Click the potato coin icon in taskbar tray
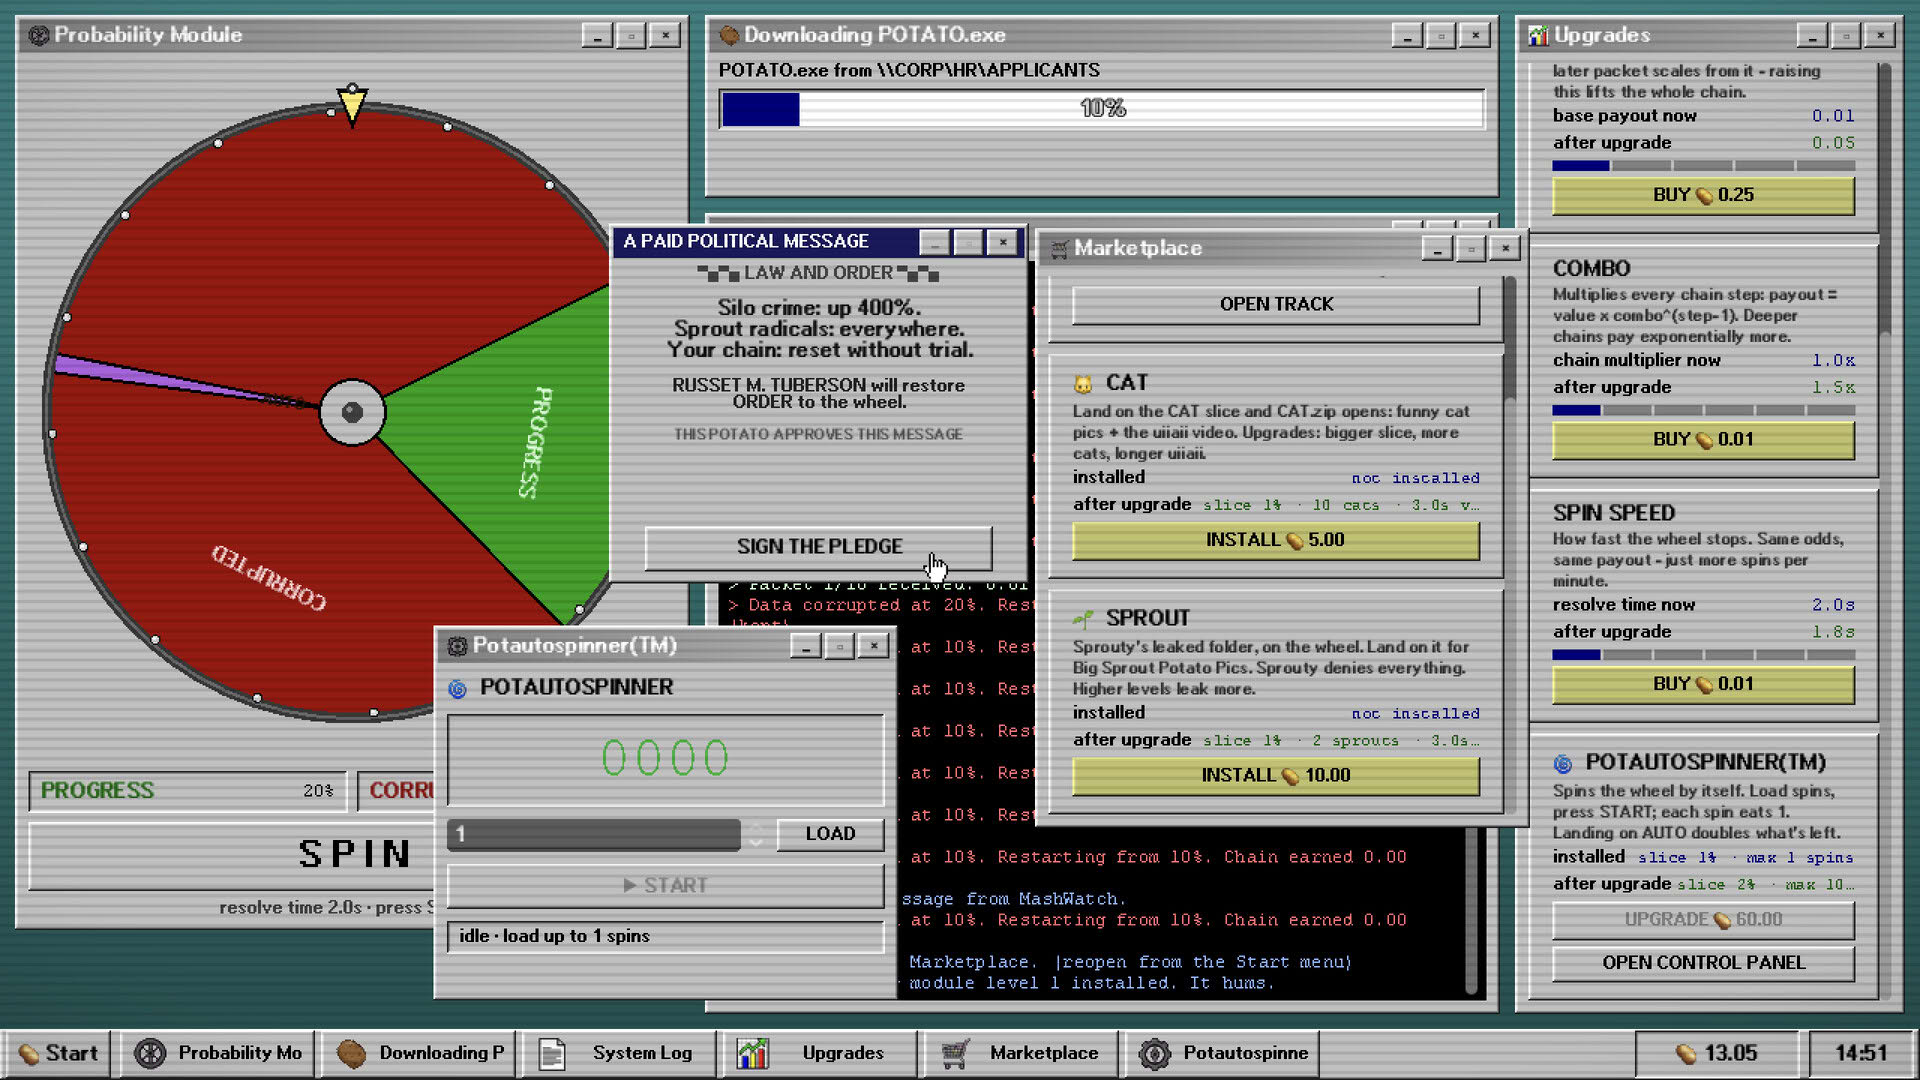The width and height of the screenshot is (1920, 1080). (x=1686, y=1054)
